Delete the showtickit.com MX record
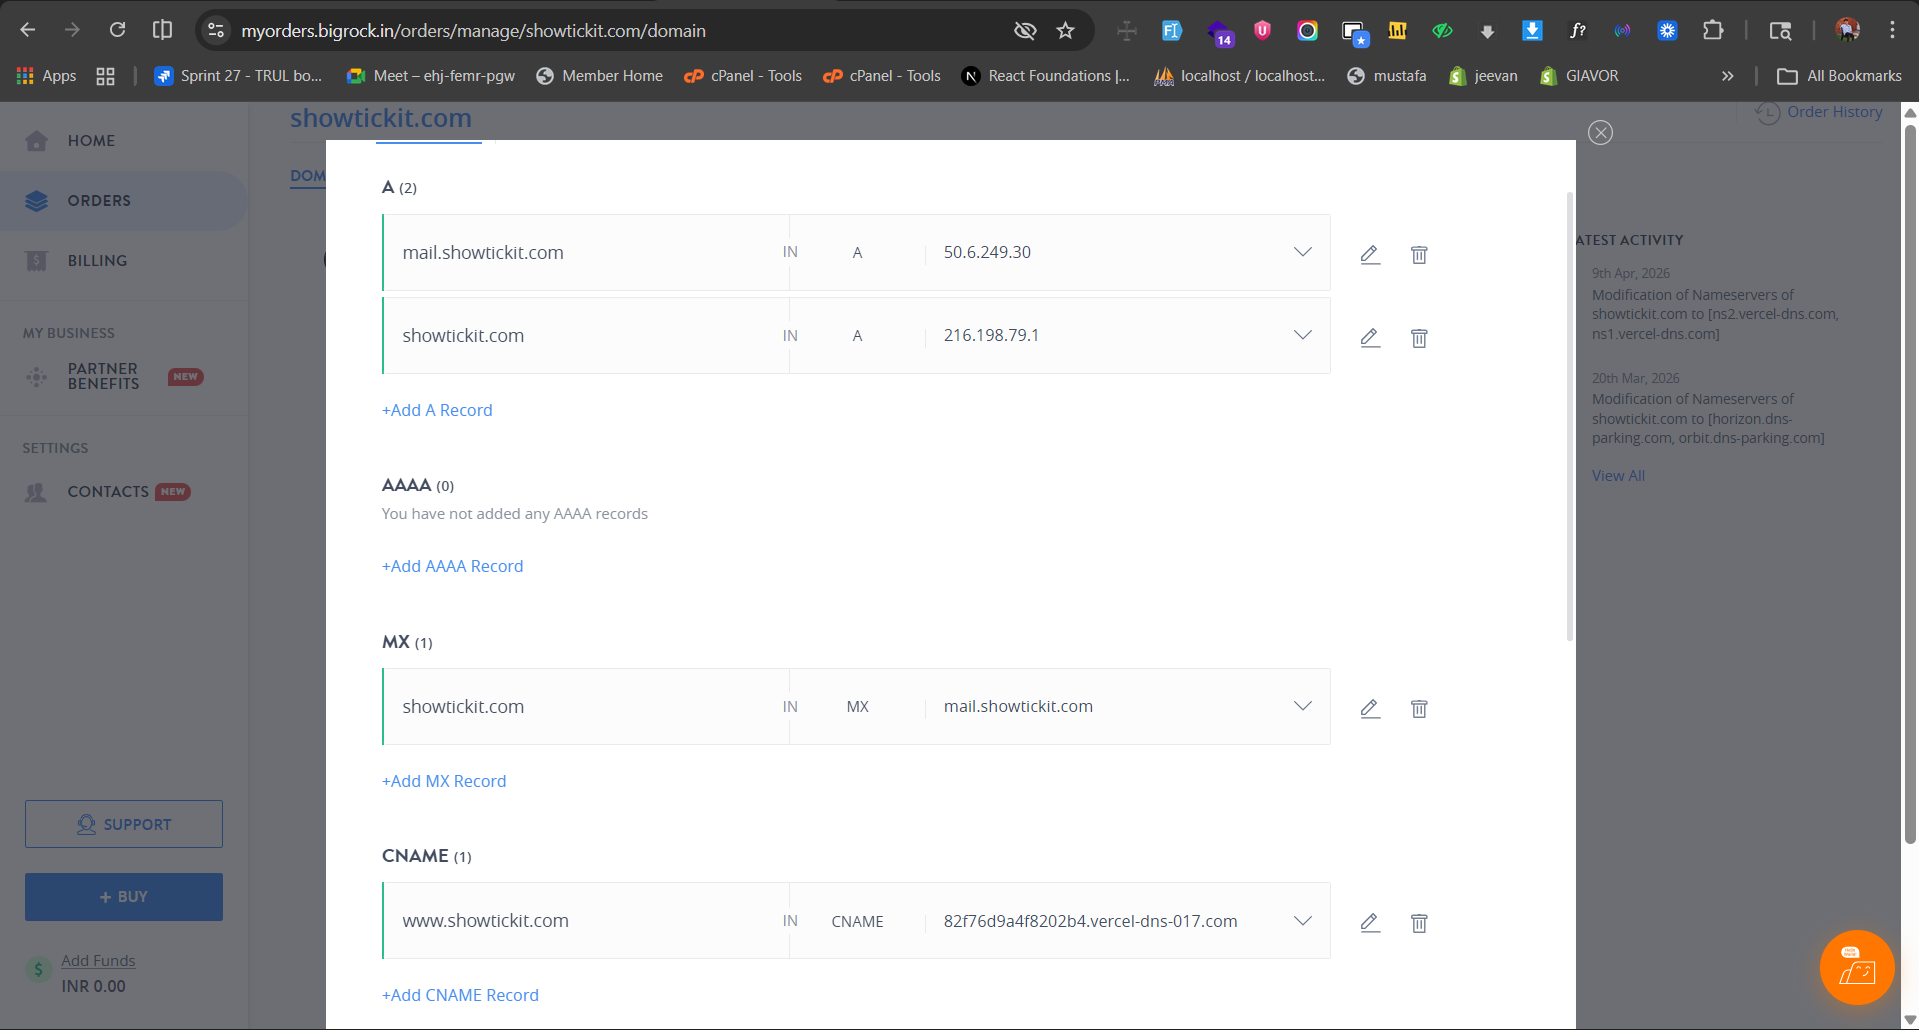 click(x=1419, y=708)
